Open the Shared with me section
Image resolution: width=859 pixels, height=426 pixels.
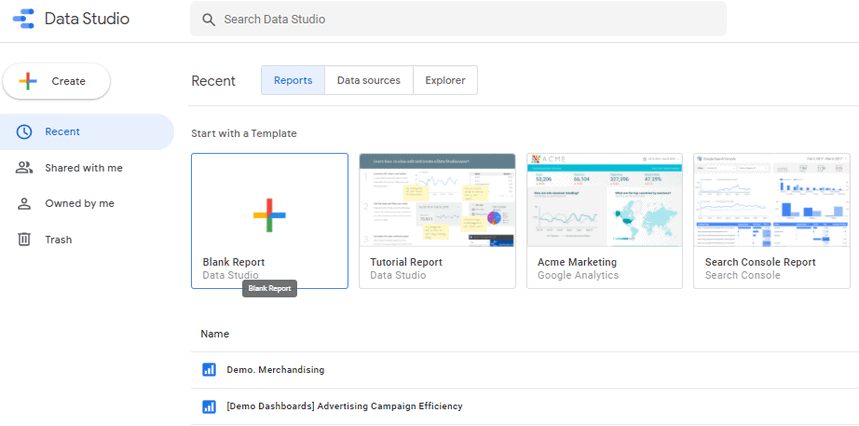coord(84,168)
